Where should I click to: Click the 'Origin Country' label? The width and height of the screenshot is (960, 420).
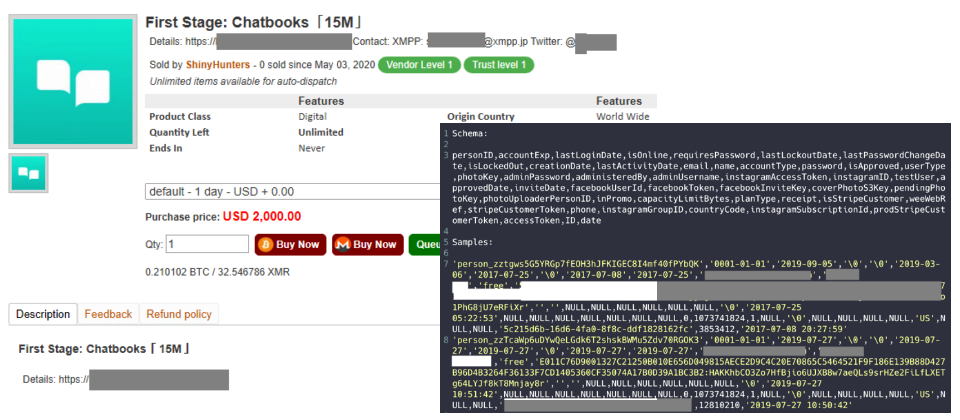pos(481,116)
